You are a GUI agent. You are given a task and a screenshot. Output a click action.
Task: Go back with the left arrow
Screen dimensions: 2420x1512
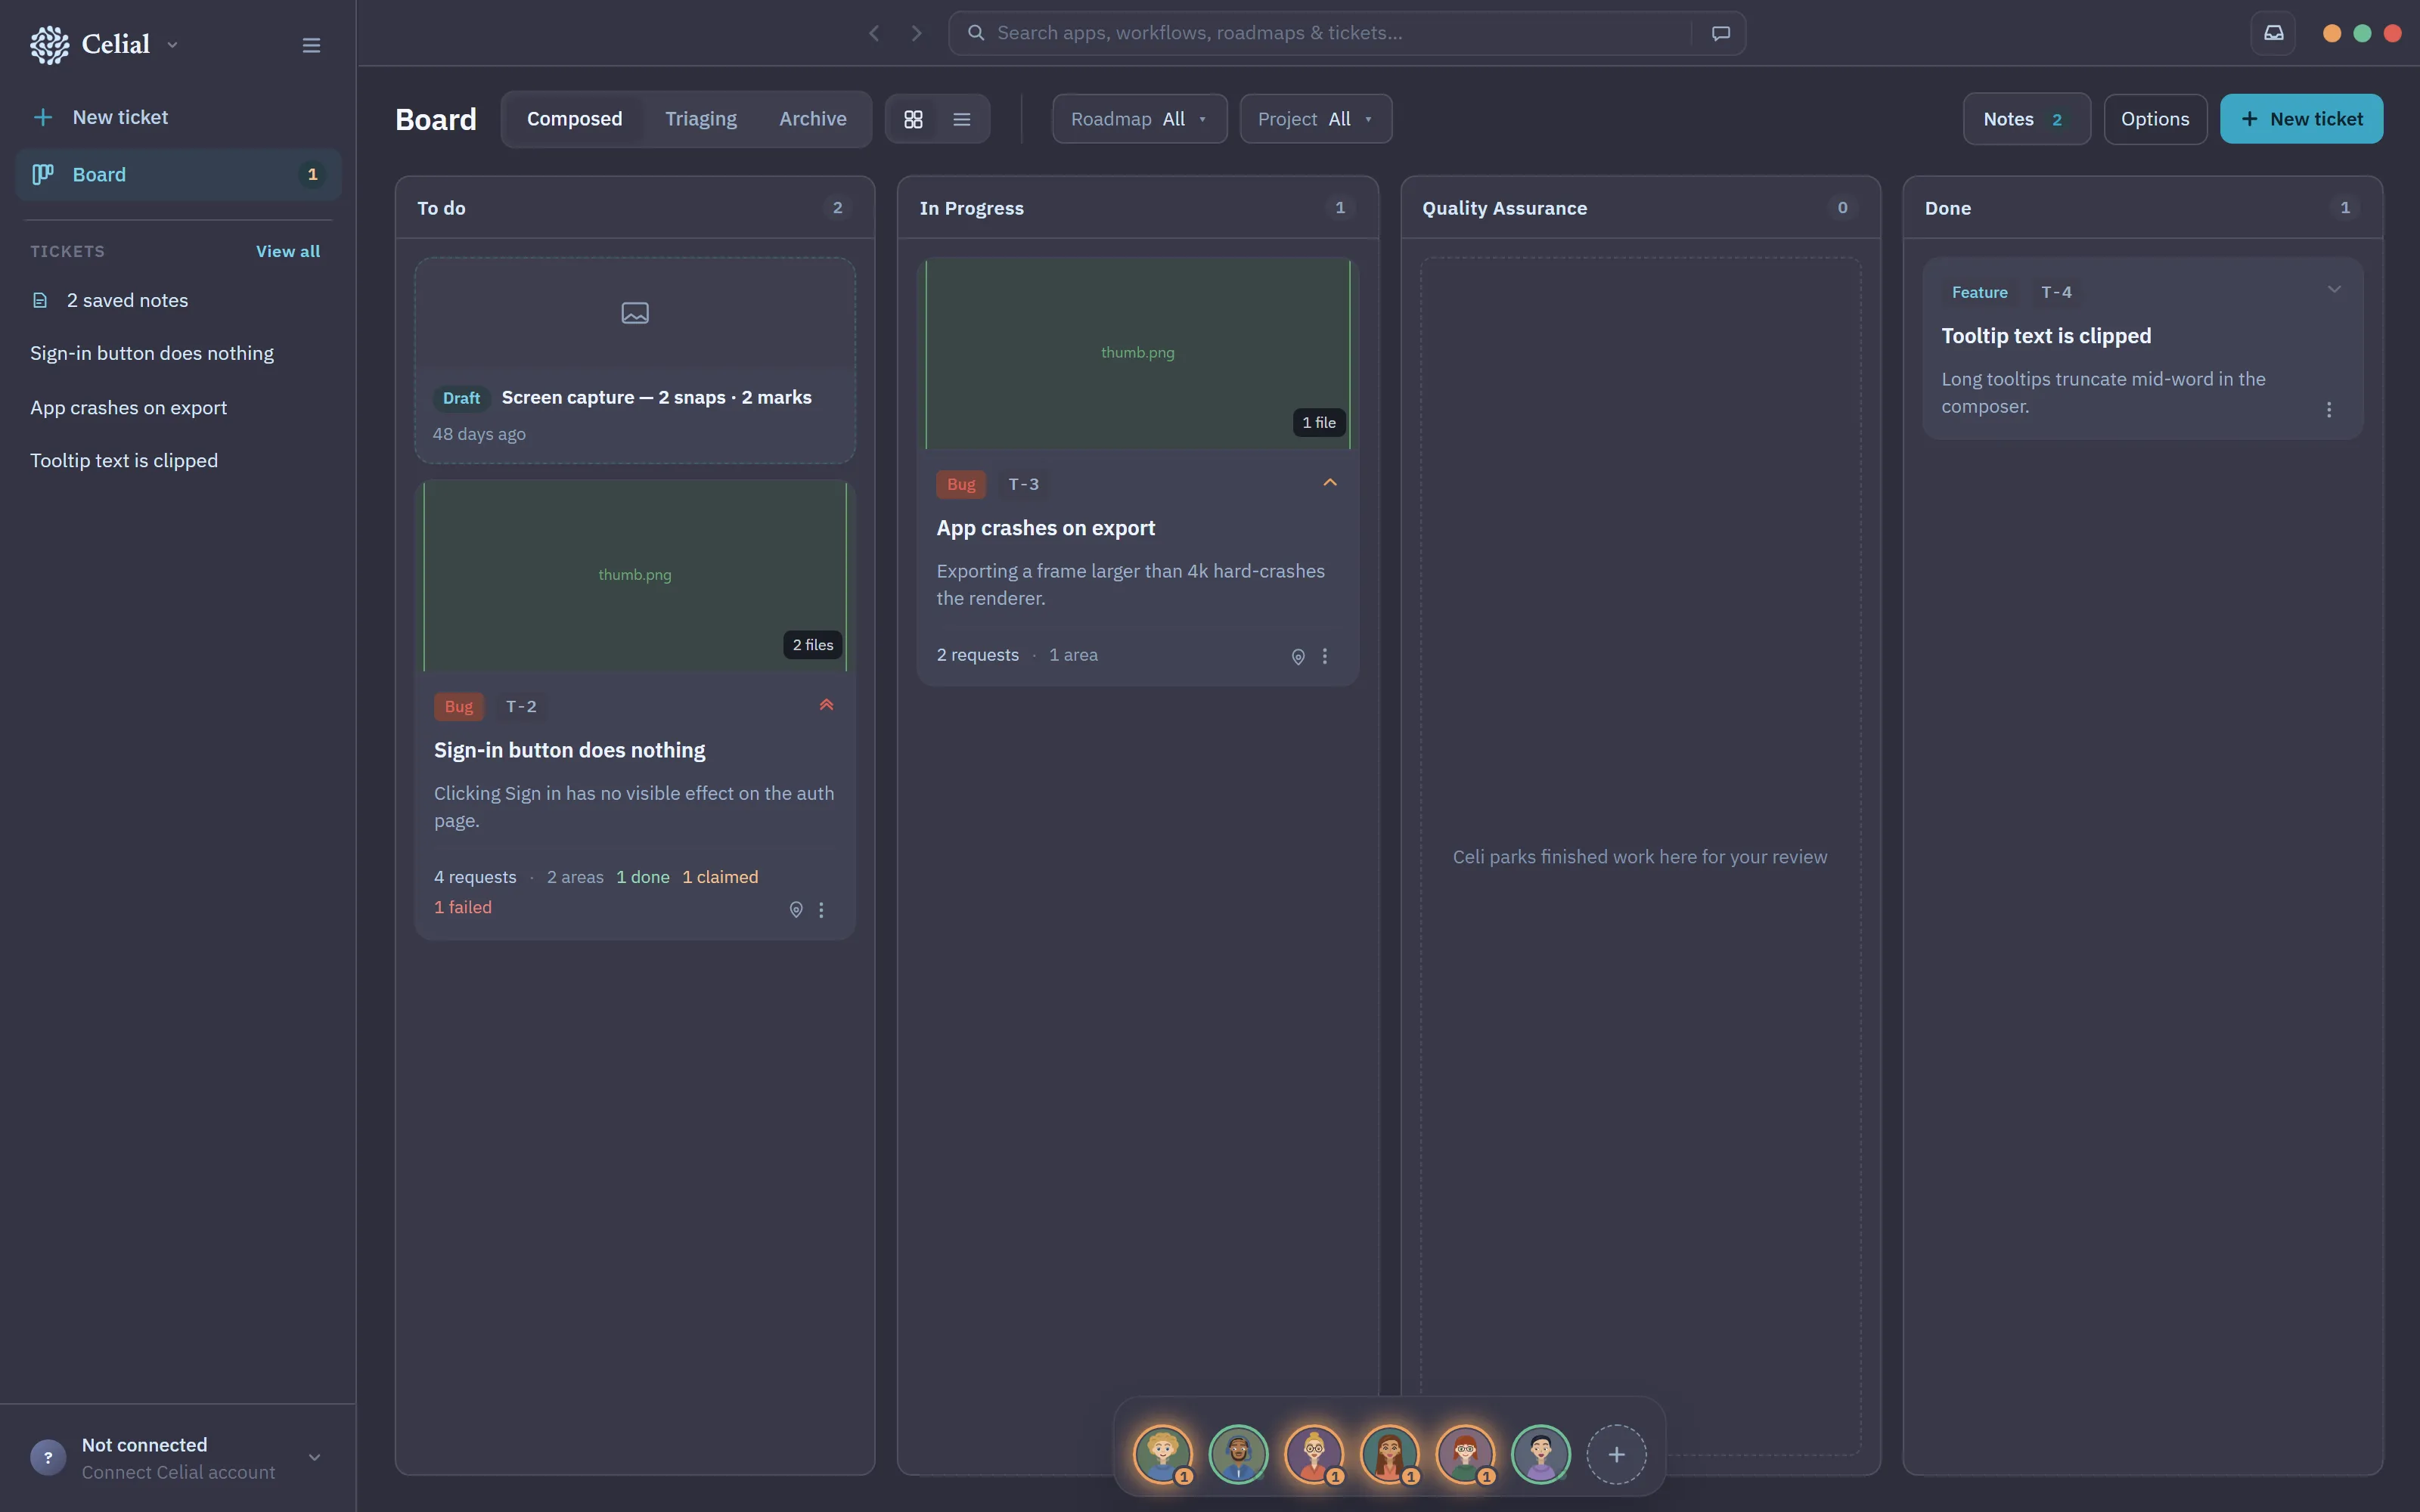pyautogui.click(x=874, y=33)
